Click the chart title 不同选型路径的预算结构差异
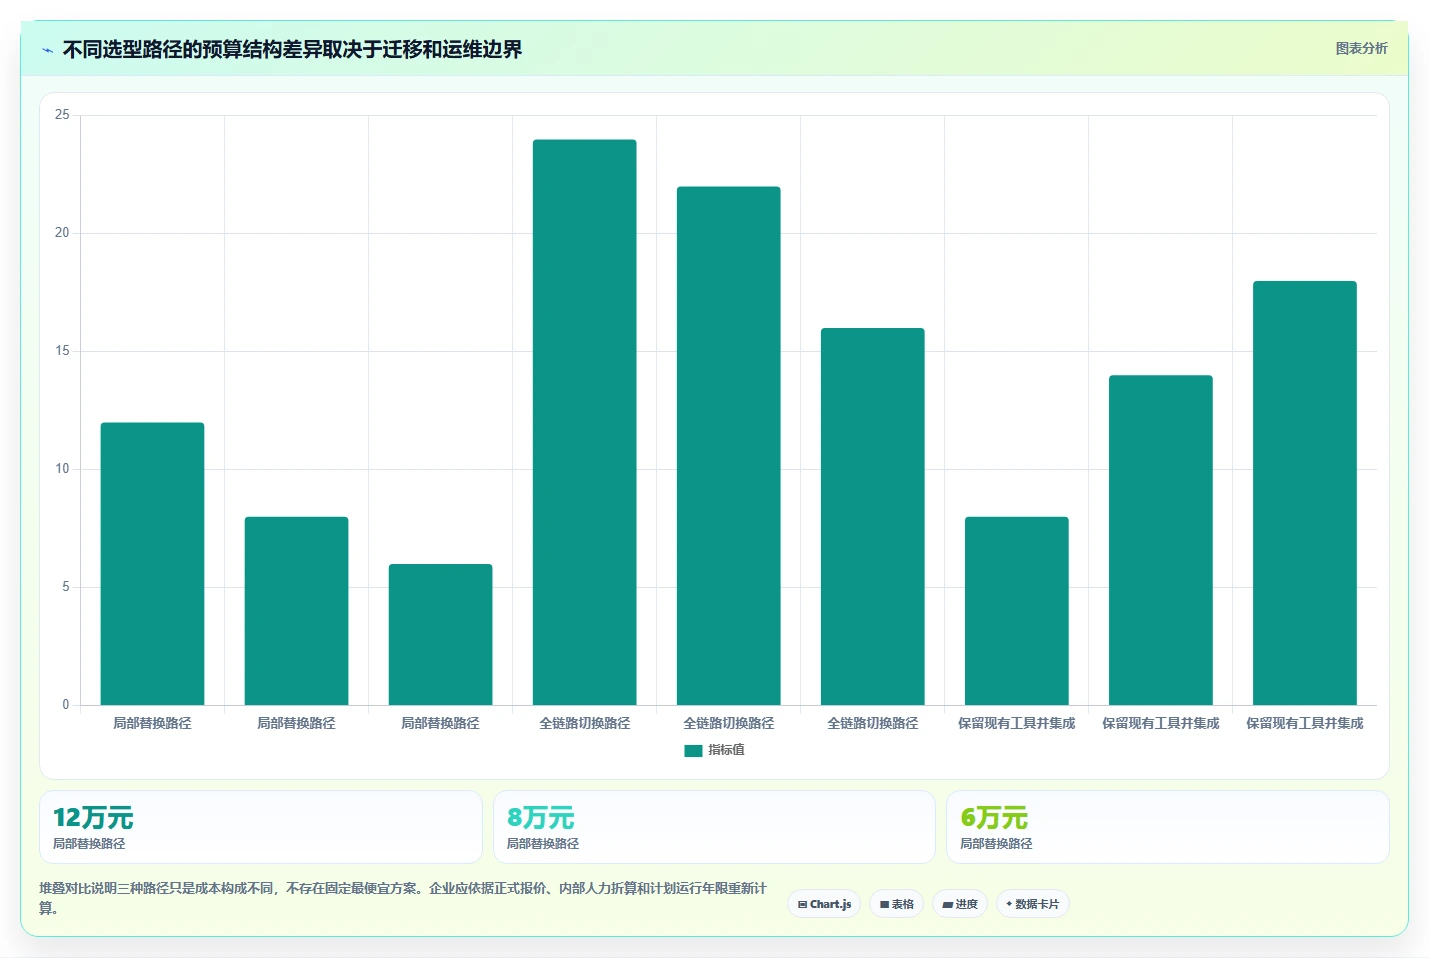This screenshot has width=1429, height=958. click(292, 49)
